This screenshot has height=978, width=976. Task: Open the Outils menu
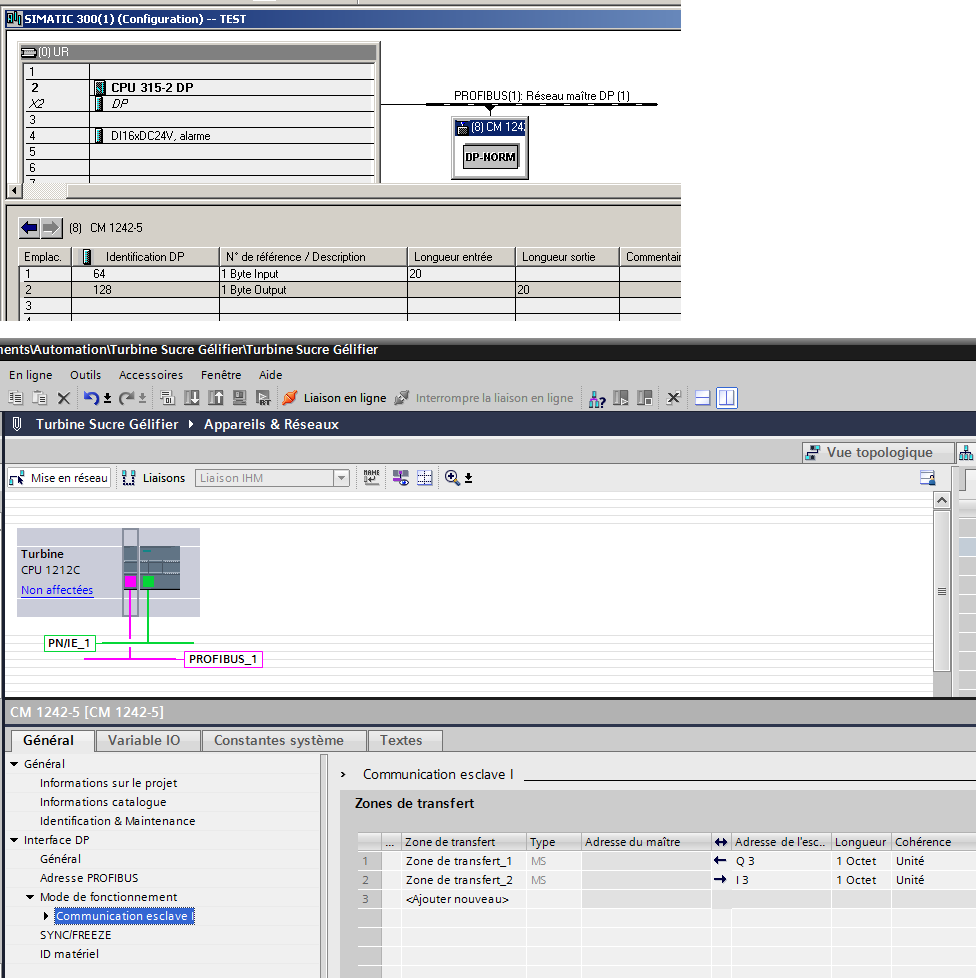tap(85, 375)
